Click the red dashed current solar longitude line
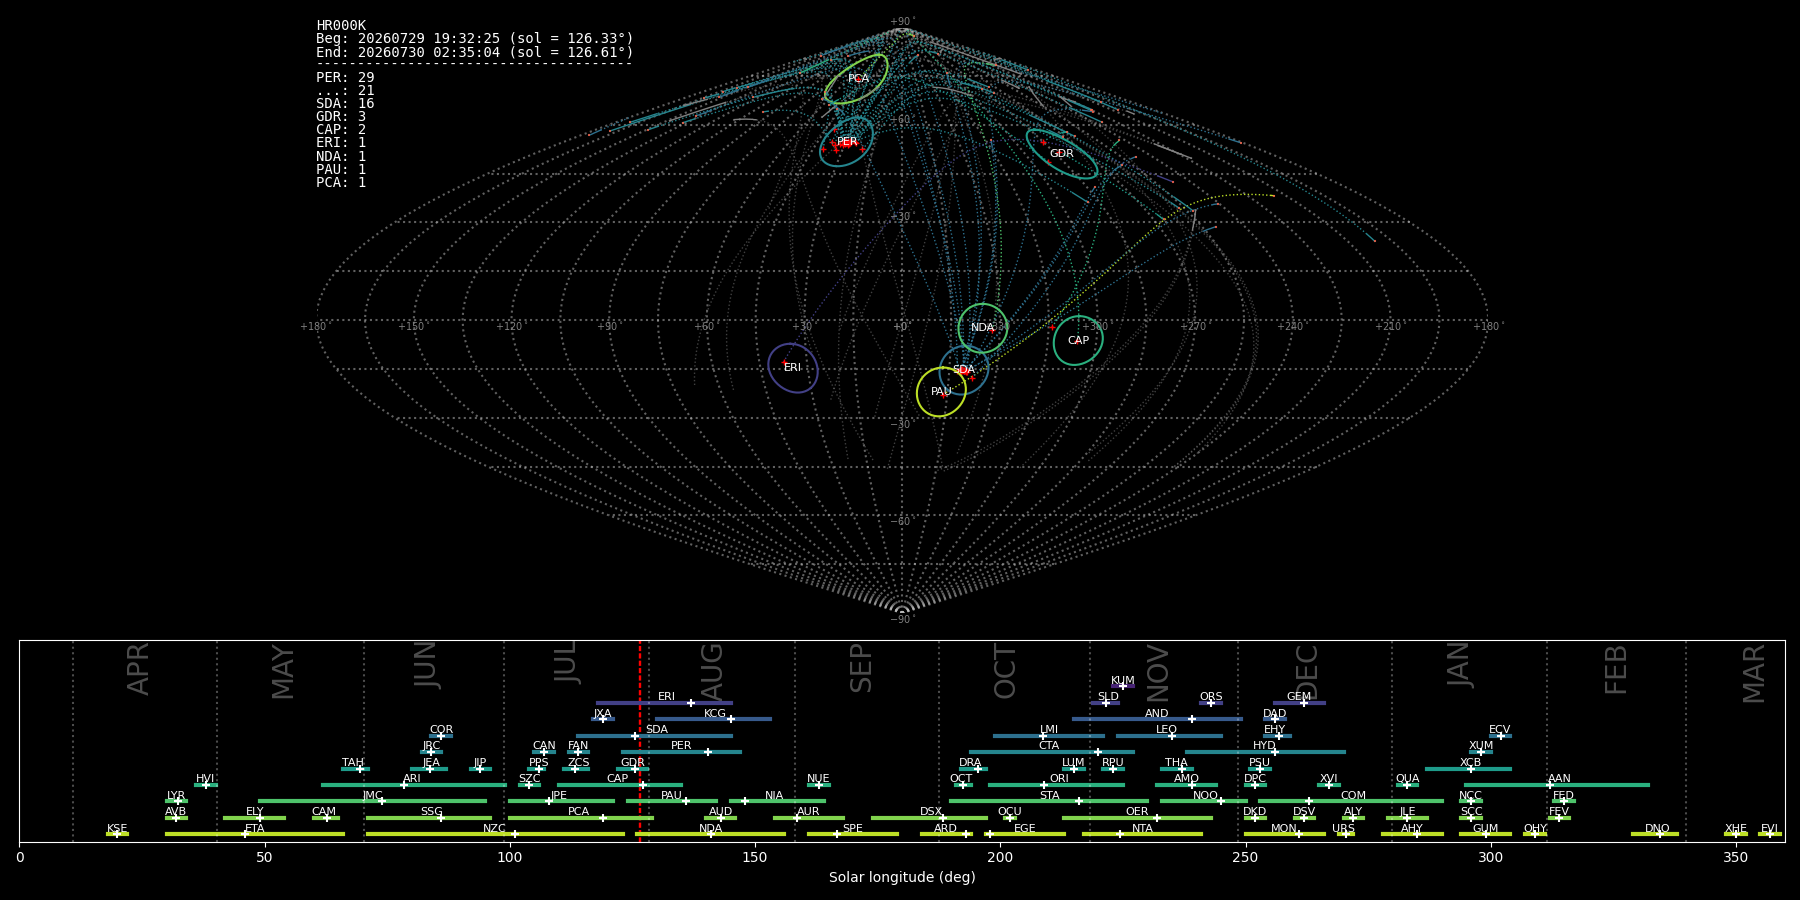This screenshot has height=900, width=1800. point(640,740)
